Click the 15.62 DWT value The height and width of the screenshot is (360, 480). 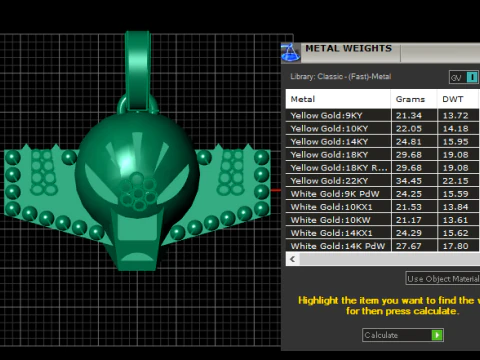pos(456,233)
